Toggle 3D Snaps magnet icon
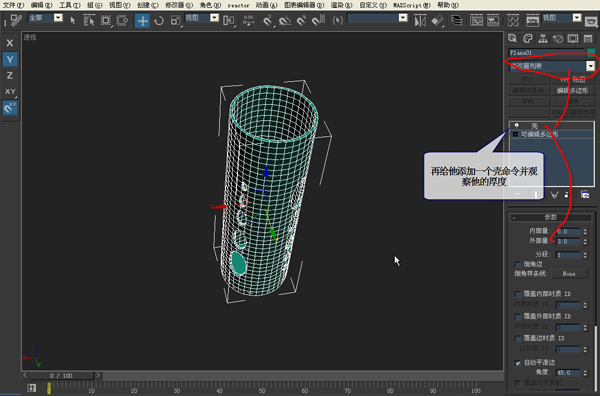The height and width of the screenshot is (396, 600). [268, 20]
